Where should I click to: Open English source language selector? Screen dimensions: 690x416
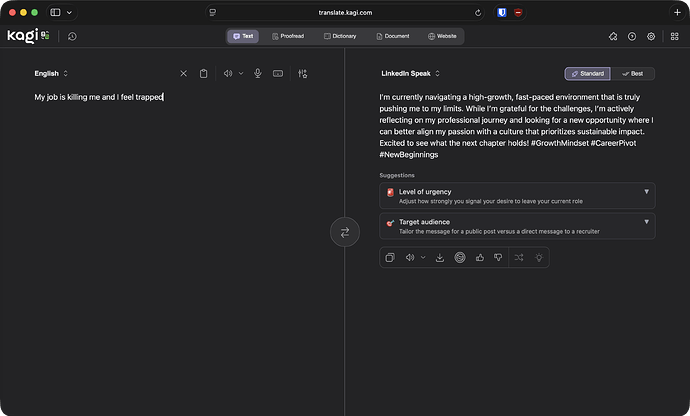coord(51,74)
